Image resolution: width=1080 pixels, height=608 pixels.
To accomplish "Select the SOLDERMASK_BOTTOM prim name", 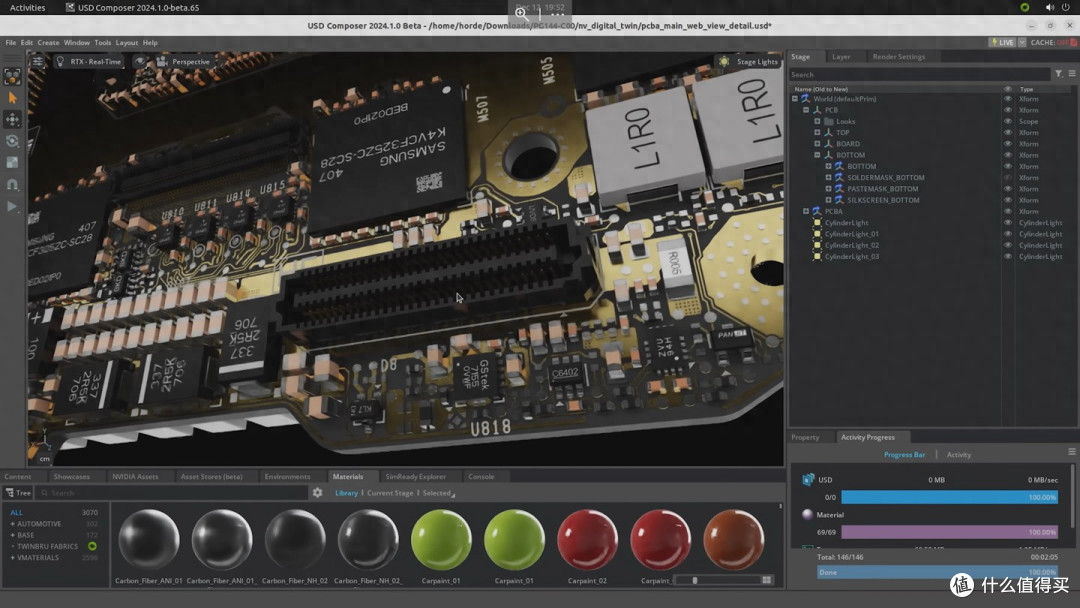I will pyautogui.click(x=886, y=178).
